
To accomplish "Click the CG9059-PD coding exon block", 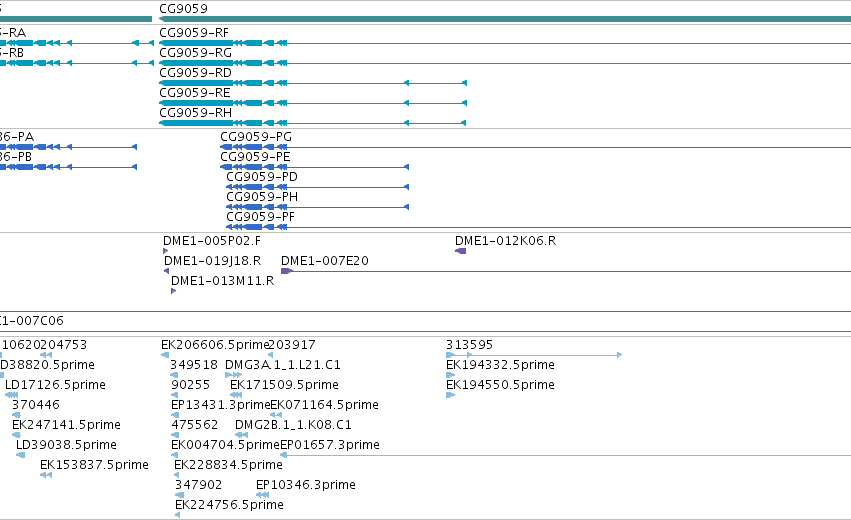I will [x=253, y=187].
